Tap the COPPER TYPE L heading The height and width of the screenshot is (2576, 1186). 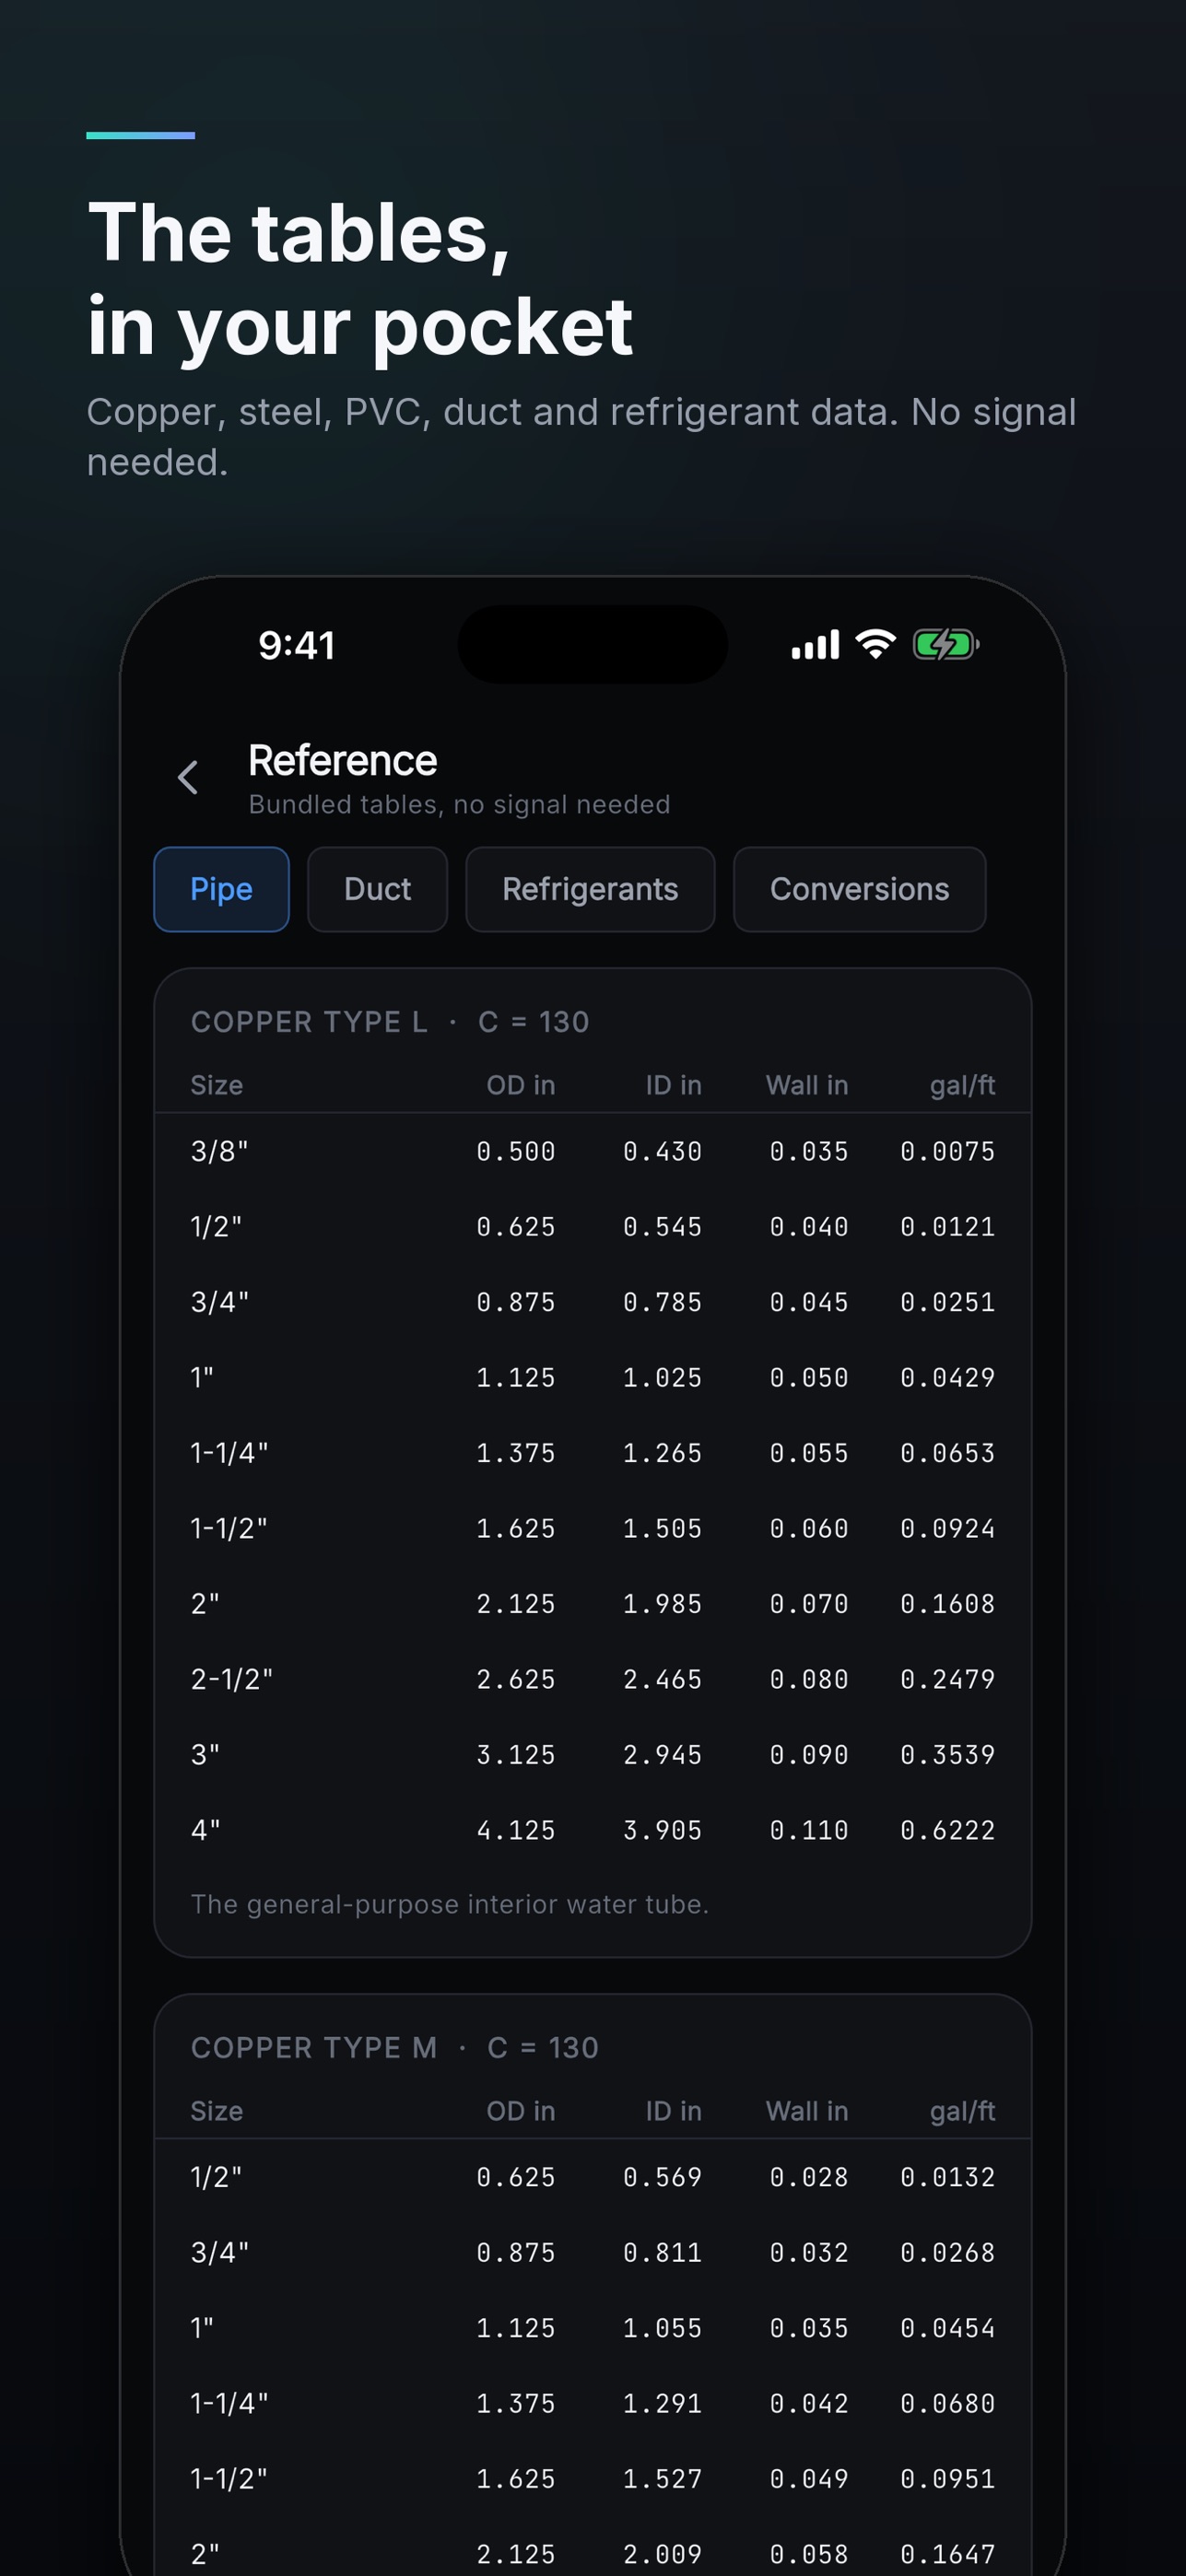(309, 1022)
